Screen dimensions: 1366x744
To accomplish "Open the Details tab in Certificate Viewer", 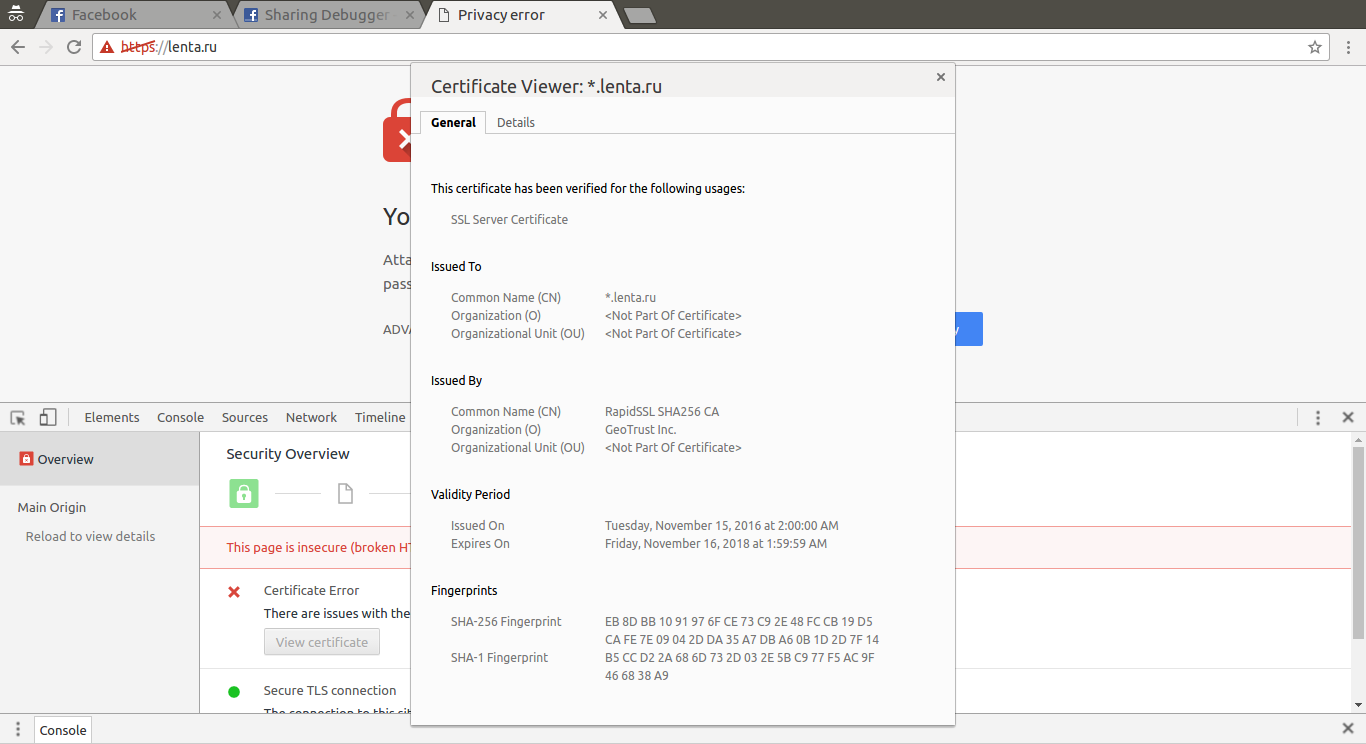I will pos(516,122).
